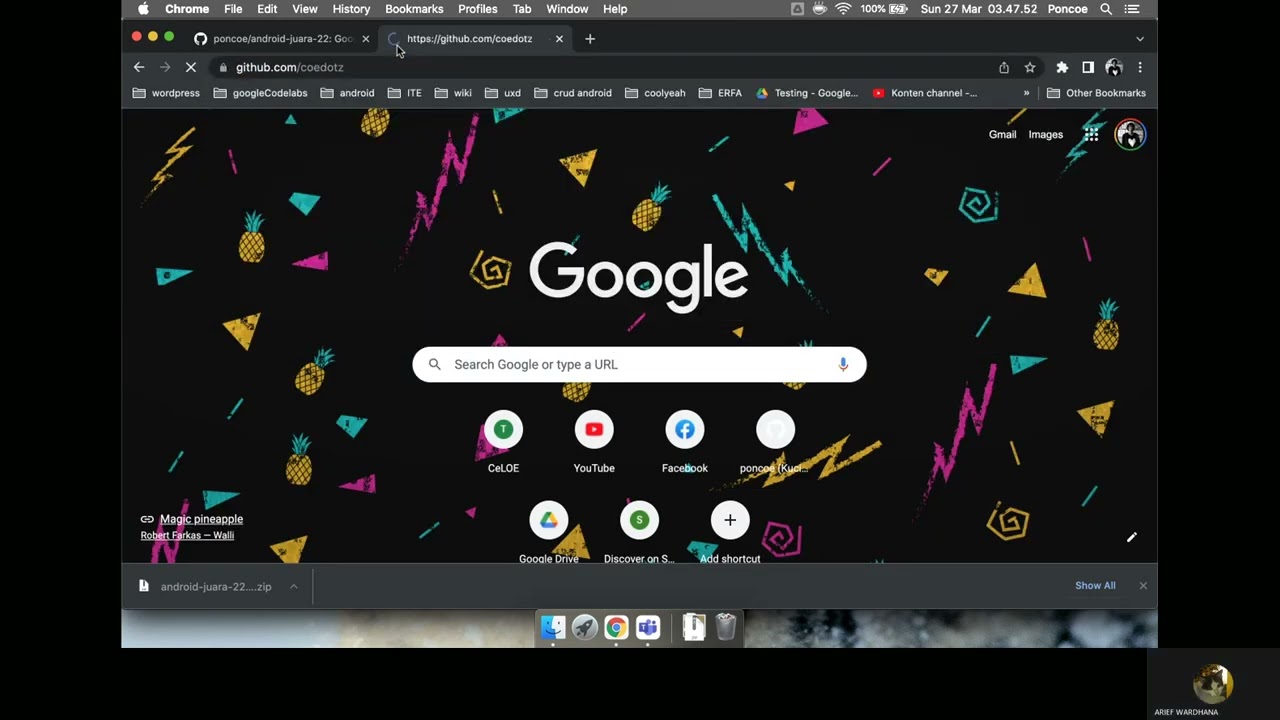
Task: Open the Konten channel bookmark
Action: [x=925, y=93]
